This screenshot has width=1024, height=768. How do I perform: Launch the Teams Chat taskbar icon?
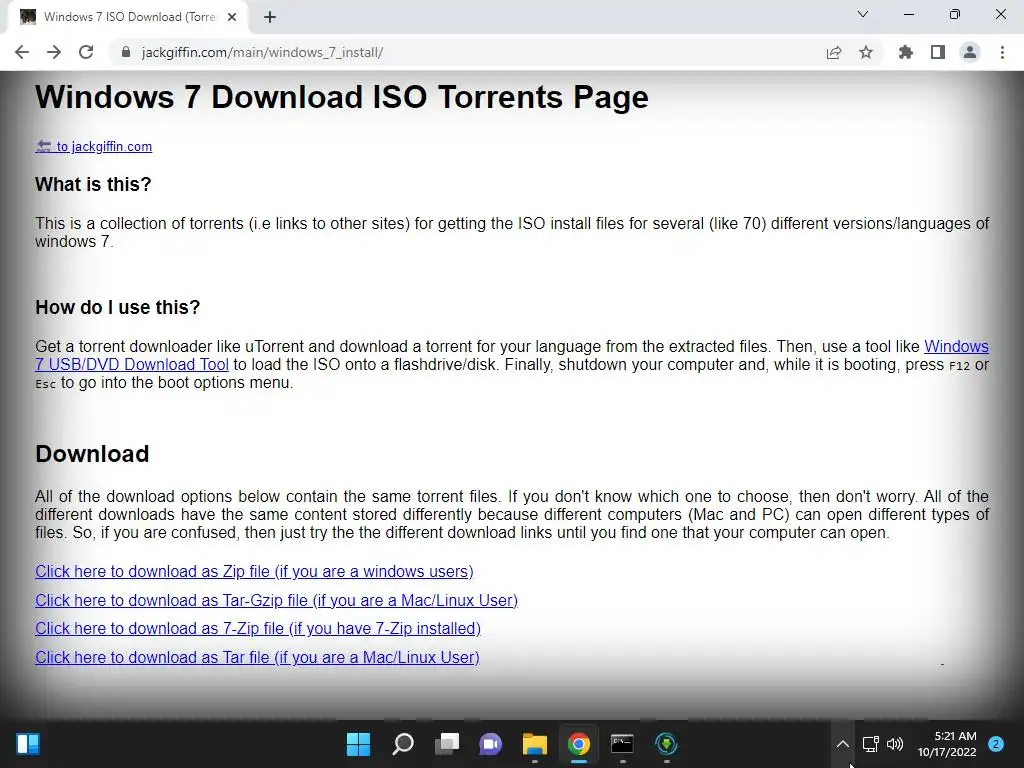[x=490, y=744]
